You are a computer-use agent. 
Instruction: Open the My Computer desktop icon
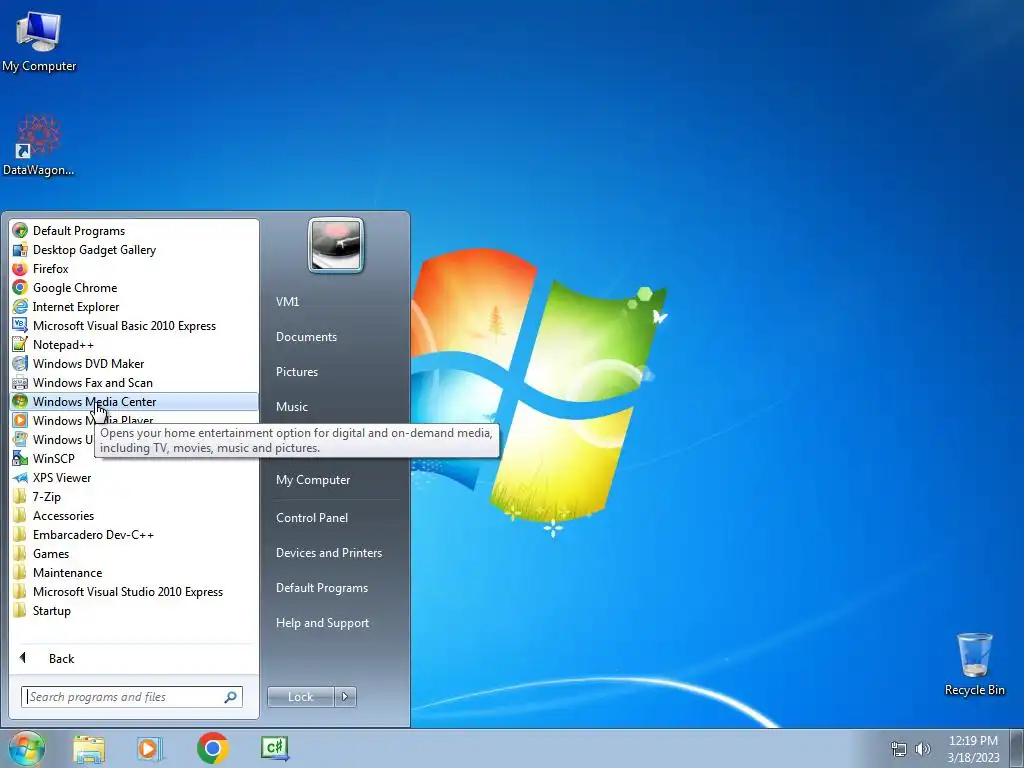coord(39,41)
